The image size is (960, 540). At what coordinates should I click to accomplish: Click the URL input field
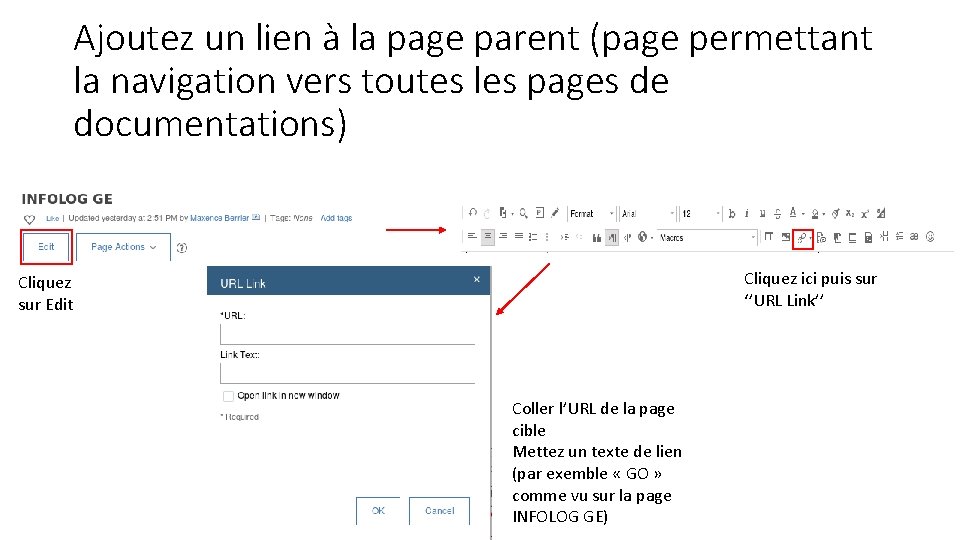[x=347, y=334]
